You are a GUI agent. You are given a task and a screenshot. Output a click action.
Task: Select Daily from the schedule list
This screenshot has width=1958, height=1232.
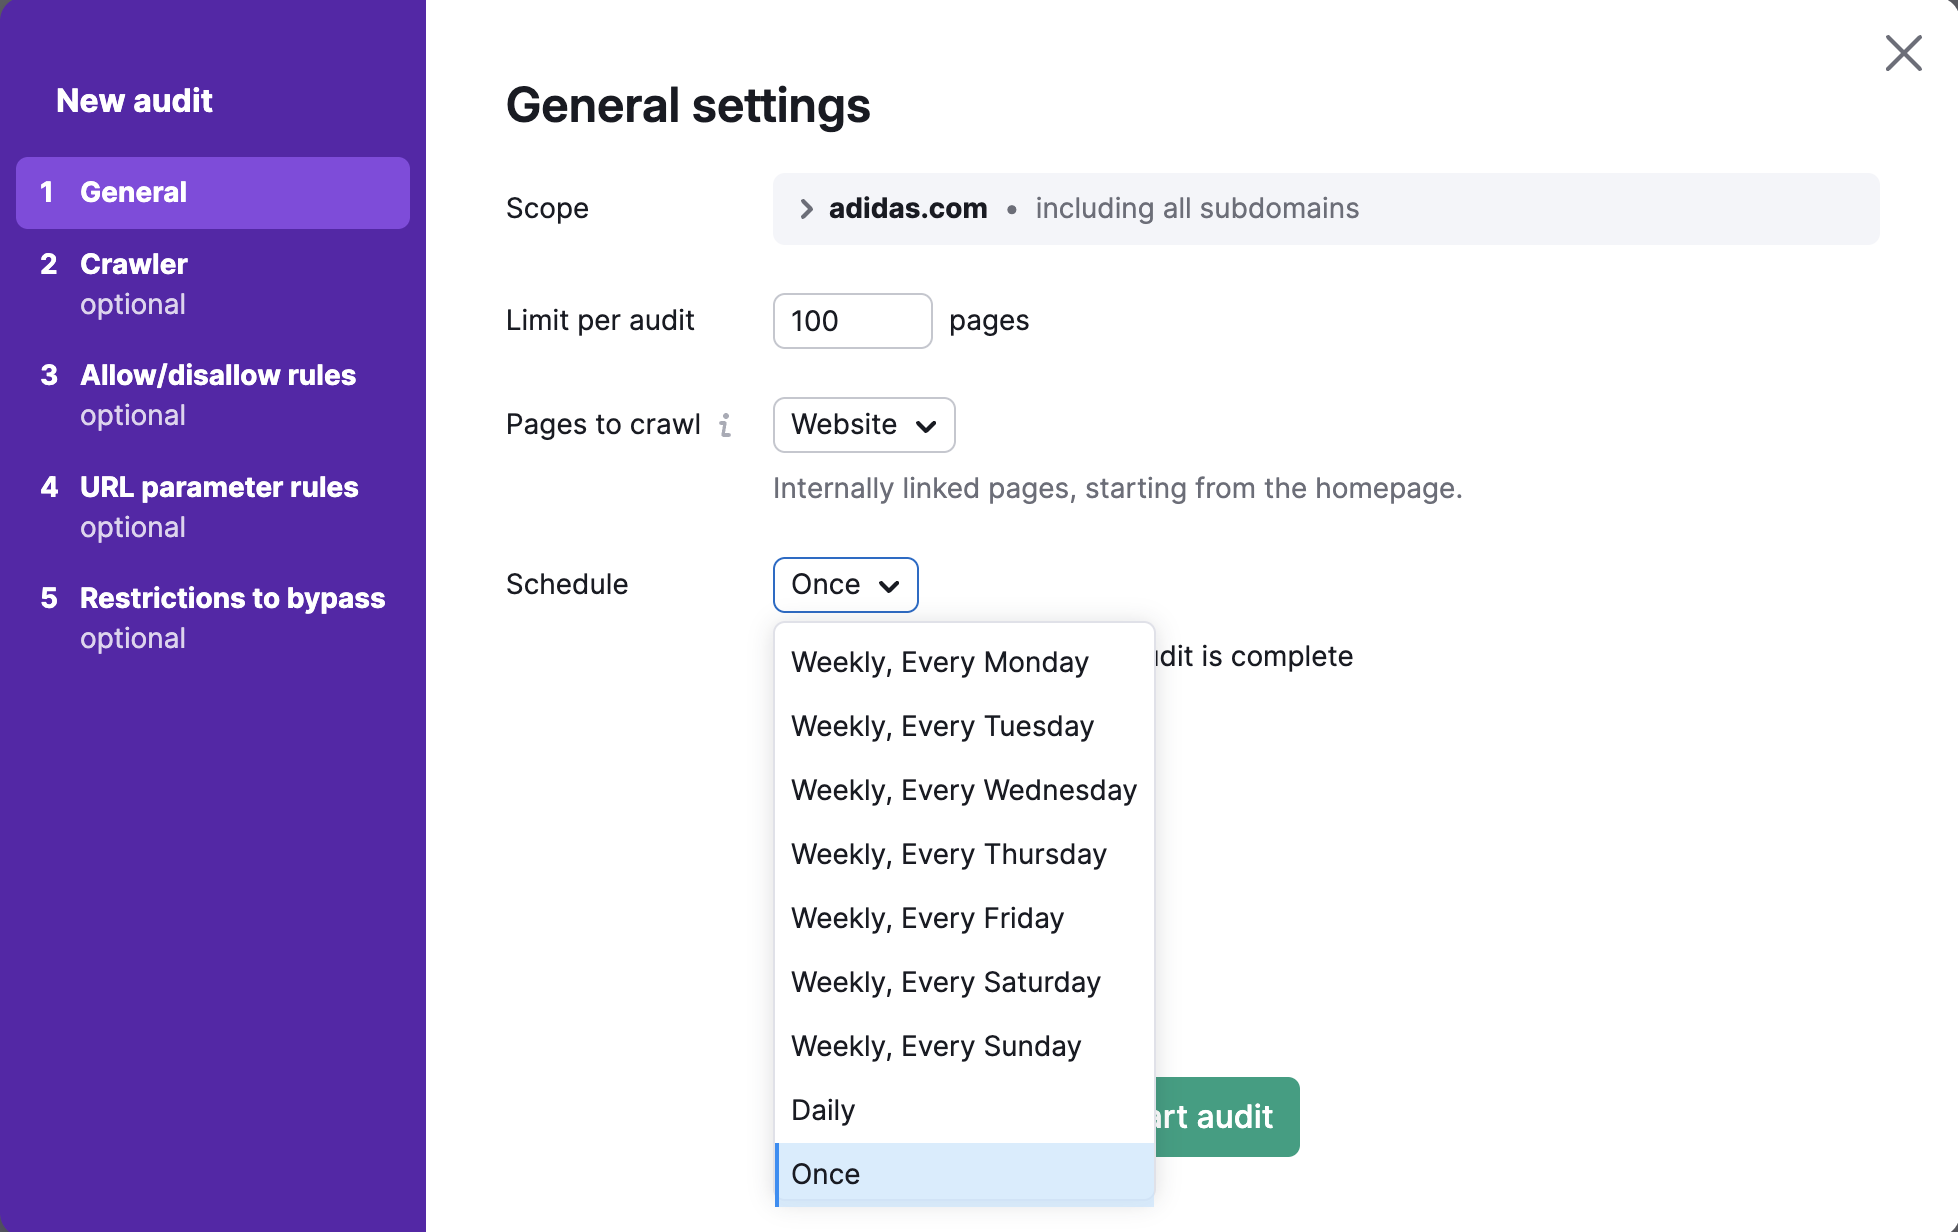822,1109
